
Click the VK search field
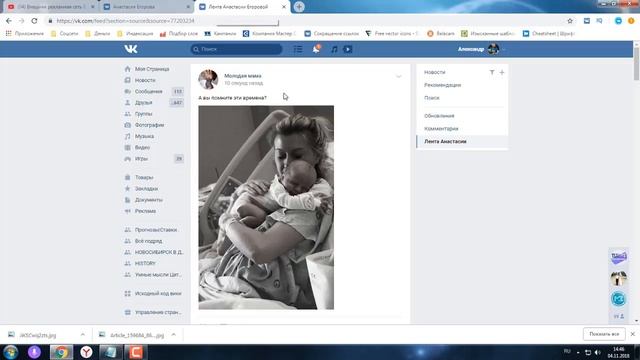point(236,49)
